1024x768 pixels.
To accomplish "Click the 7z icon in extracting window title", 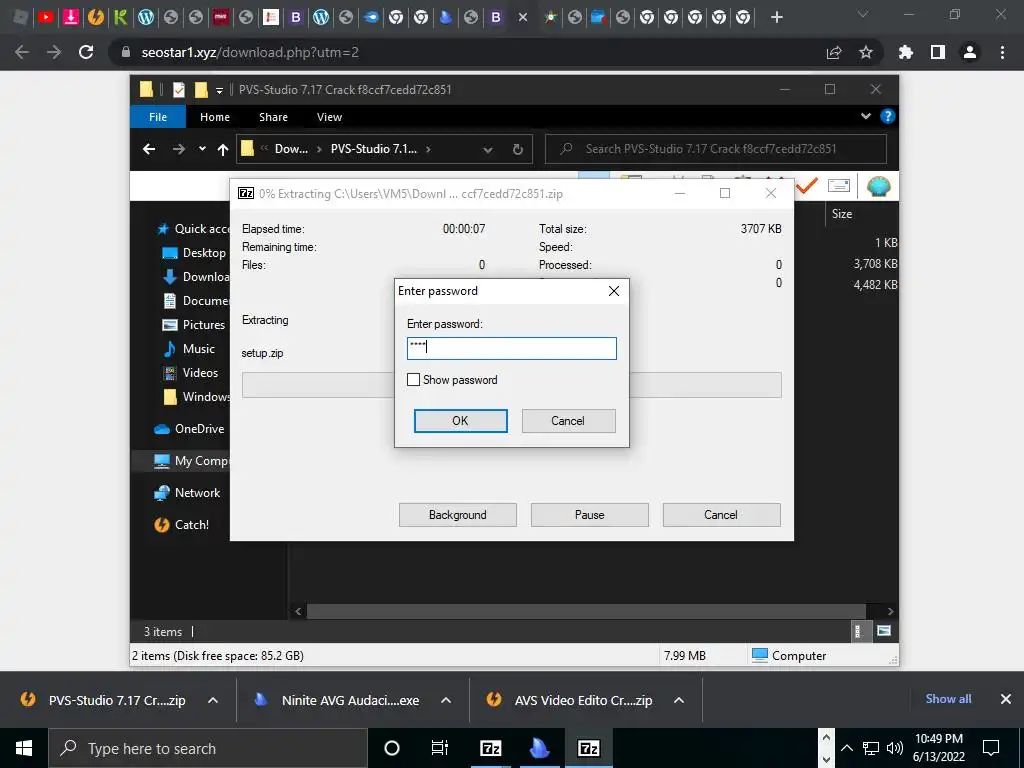I will click(246, 193).
